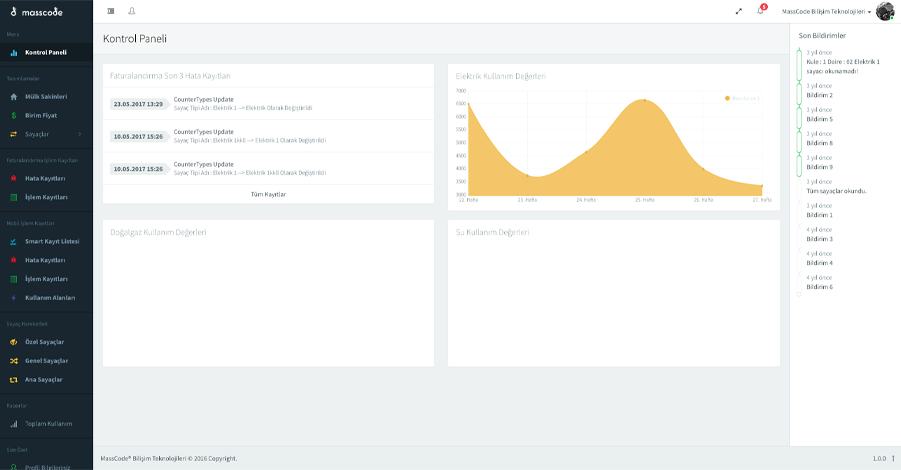Click the bell icon beside the sidebar toggle

click(132, 11)
